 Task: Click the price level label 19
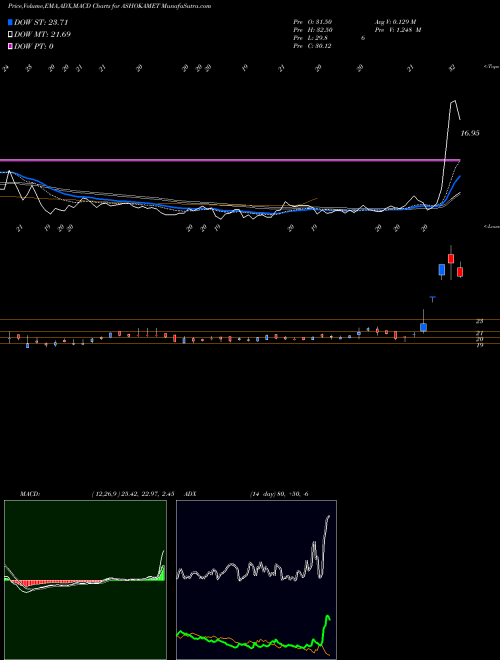click(479, 345)
